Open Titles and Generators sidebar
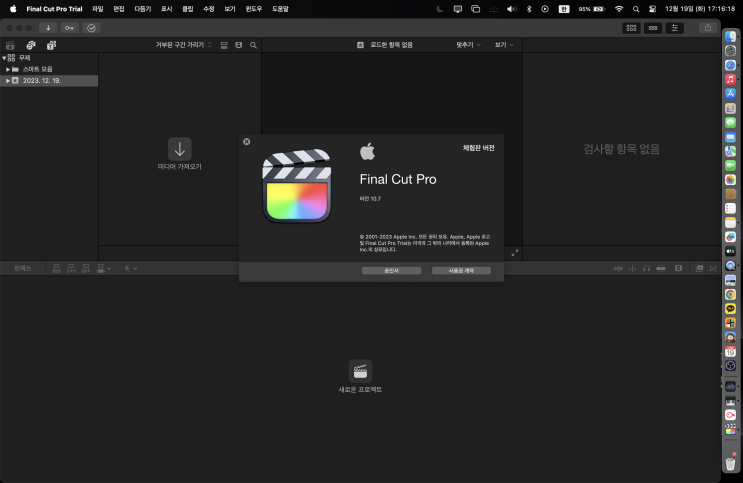743x483 pixels. pyautogui.click(x=51, y=45)
